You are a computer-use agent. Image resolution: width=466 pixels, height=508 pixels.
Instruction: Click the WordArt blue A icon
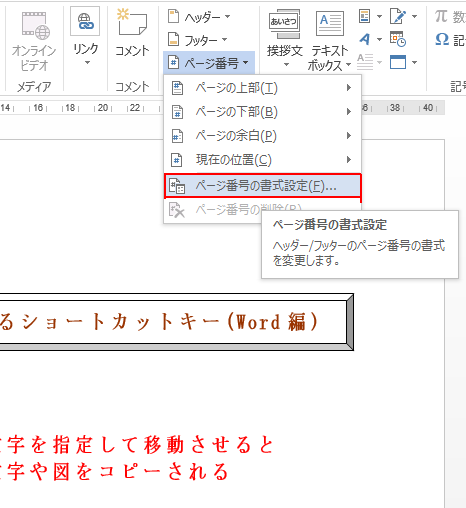365,39
